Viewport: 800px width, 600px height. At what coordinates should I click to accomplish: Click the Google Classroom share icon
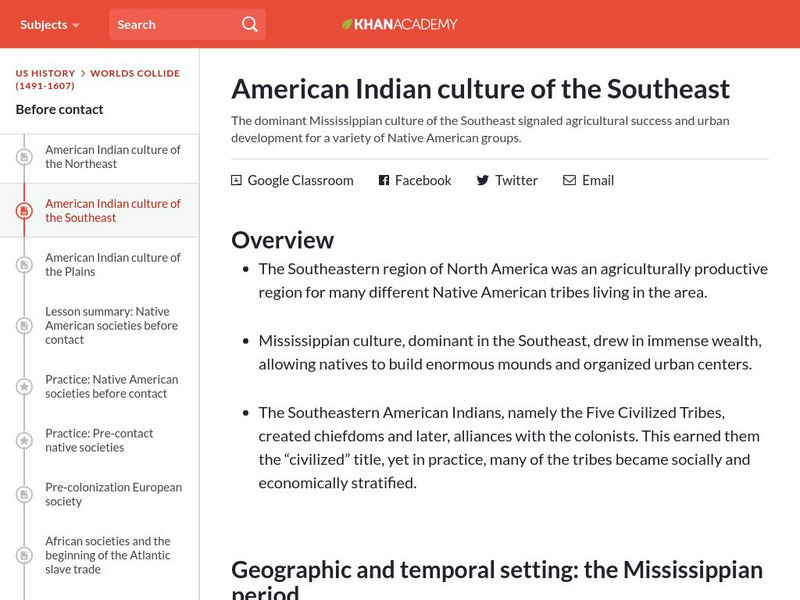pos(236,180)
